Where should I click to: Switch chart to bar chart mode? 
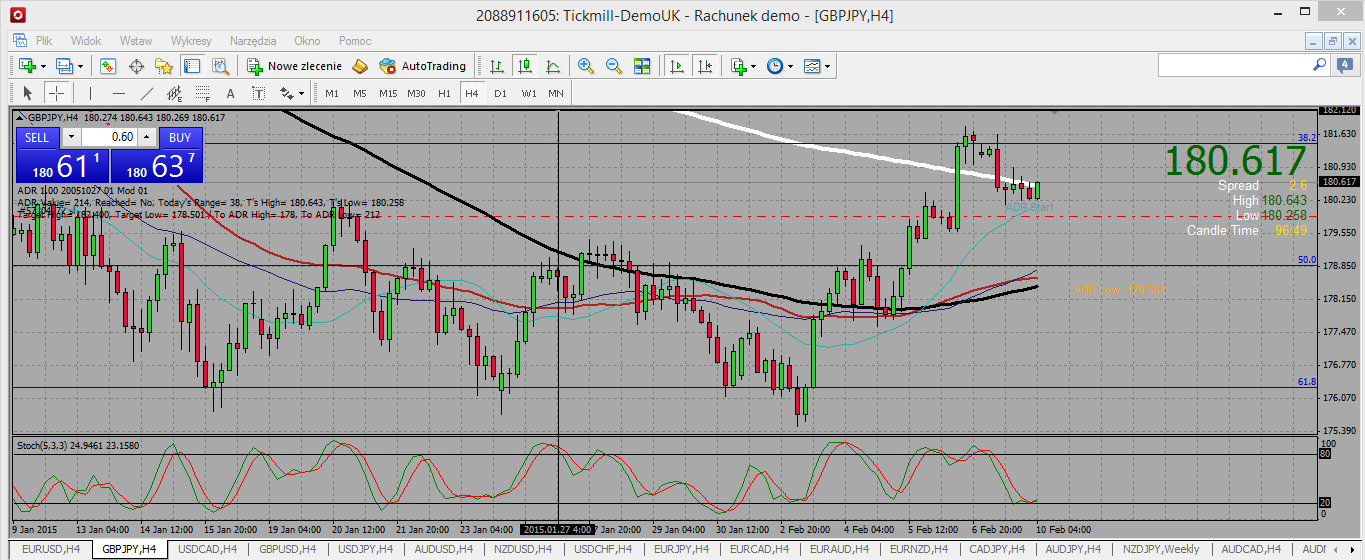(x=496, y=66)
